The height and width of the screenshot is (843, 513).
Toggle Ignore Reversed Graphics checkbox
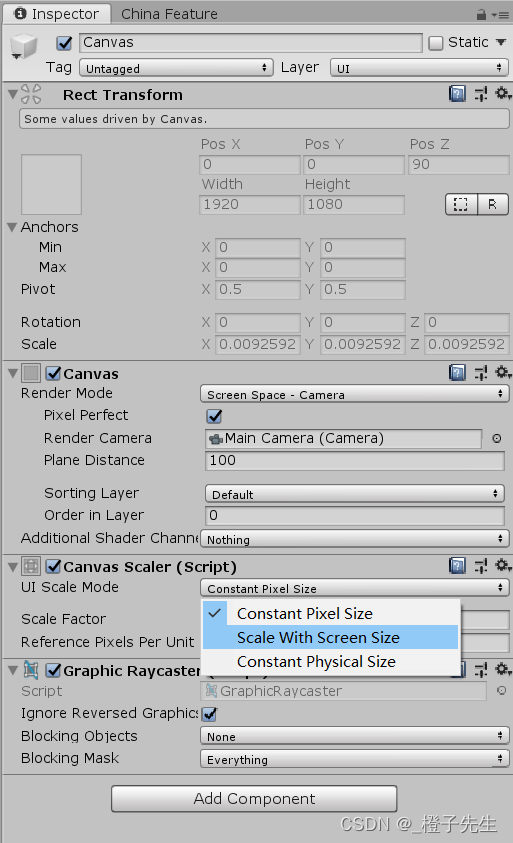pos(210,714)
